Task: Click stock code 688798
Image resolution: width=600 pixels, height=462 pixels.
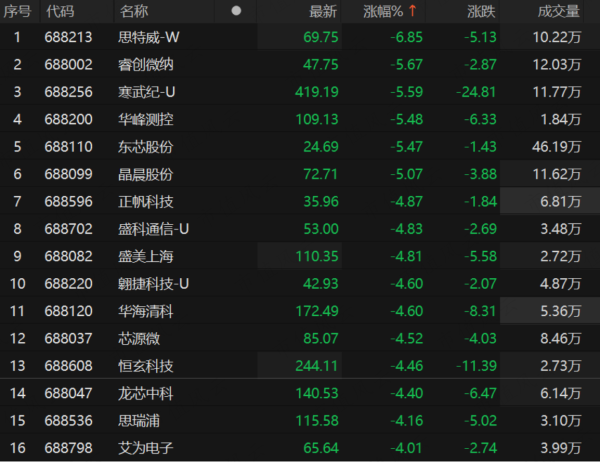Action: [x=68, y=448]
